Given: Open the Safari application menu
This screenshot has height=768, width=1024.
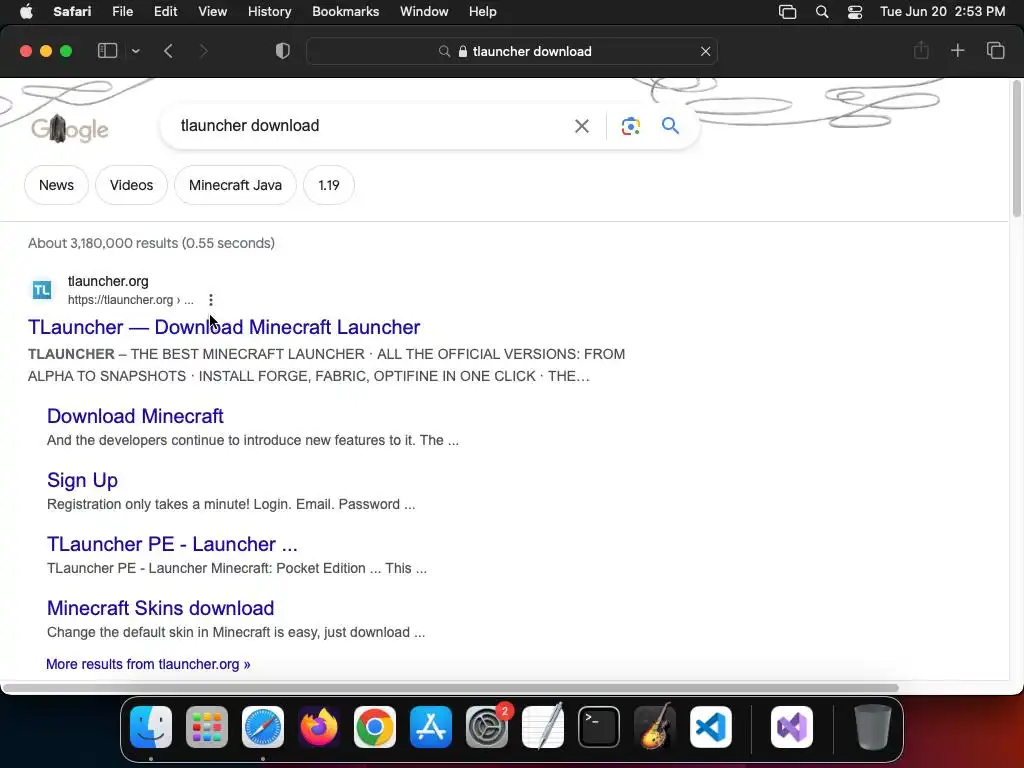Looking at the screenshot, I should 72,12.
